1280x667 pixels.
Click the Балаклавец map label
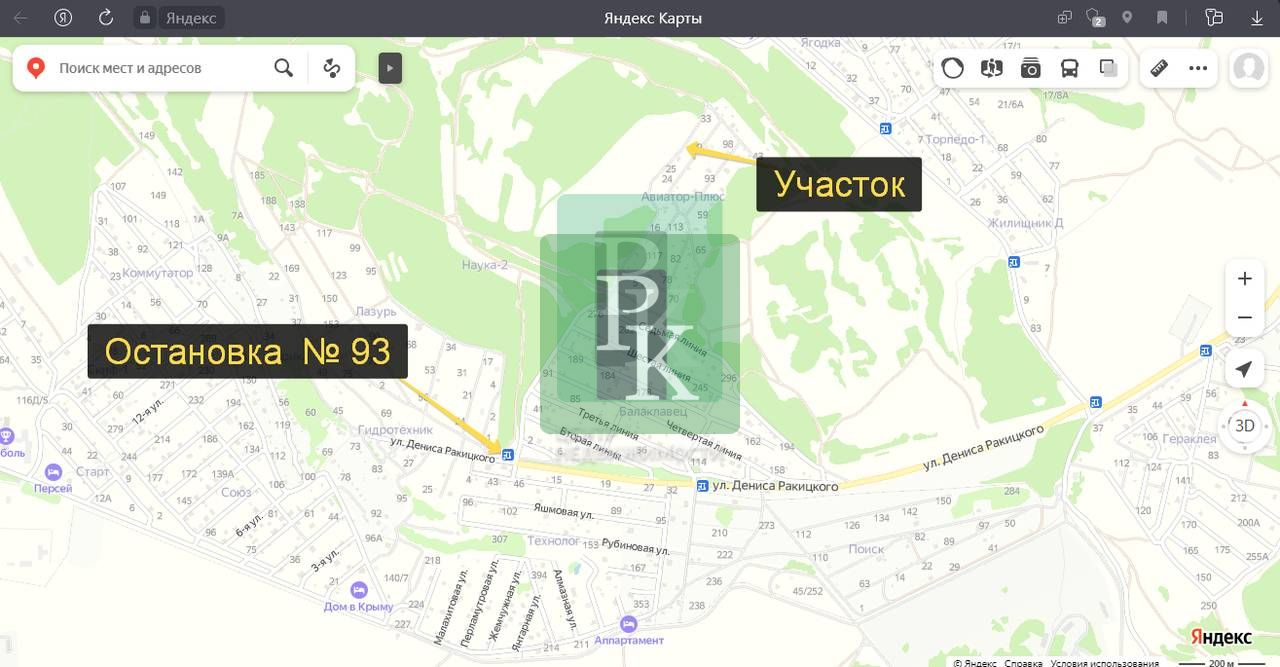click(653, 411)
